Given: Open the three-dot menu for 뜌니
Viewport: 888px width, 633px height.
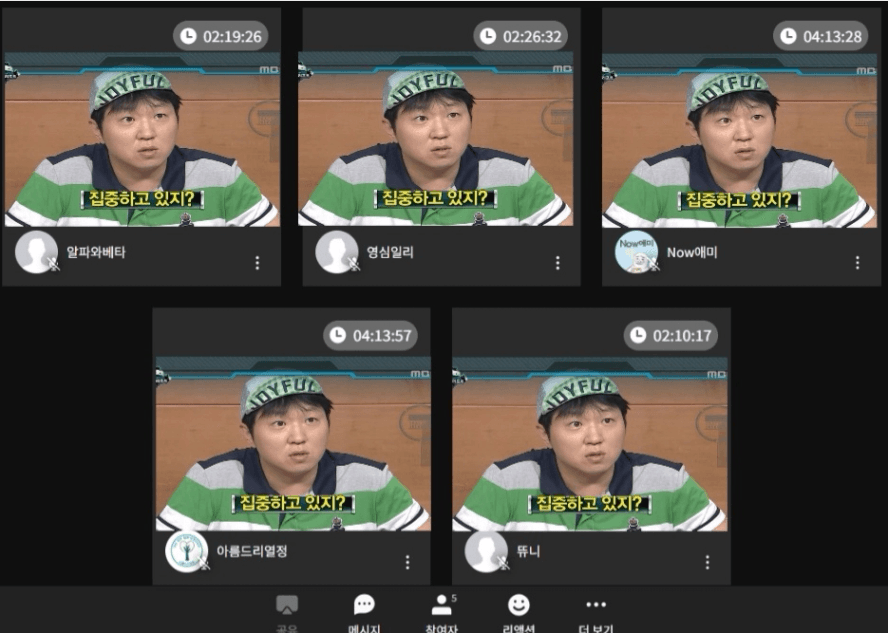Looking at the screenshot, I should [707, 562].
